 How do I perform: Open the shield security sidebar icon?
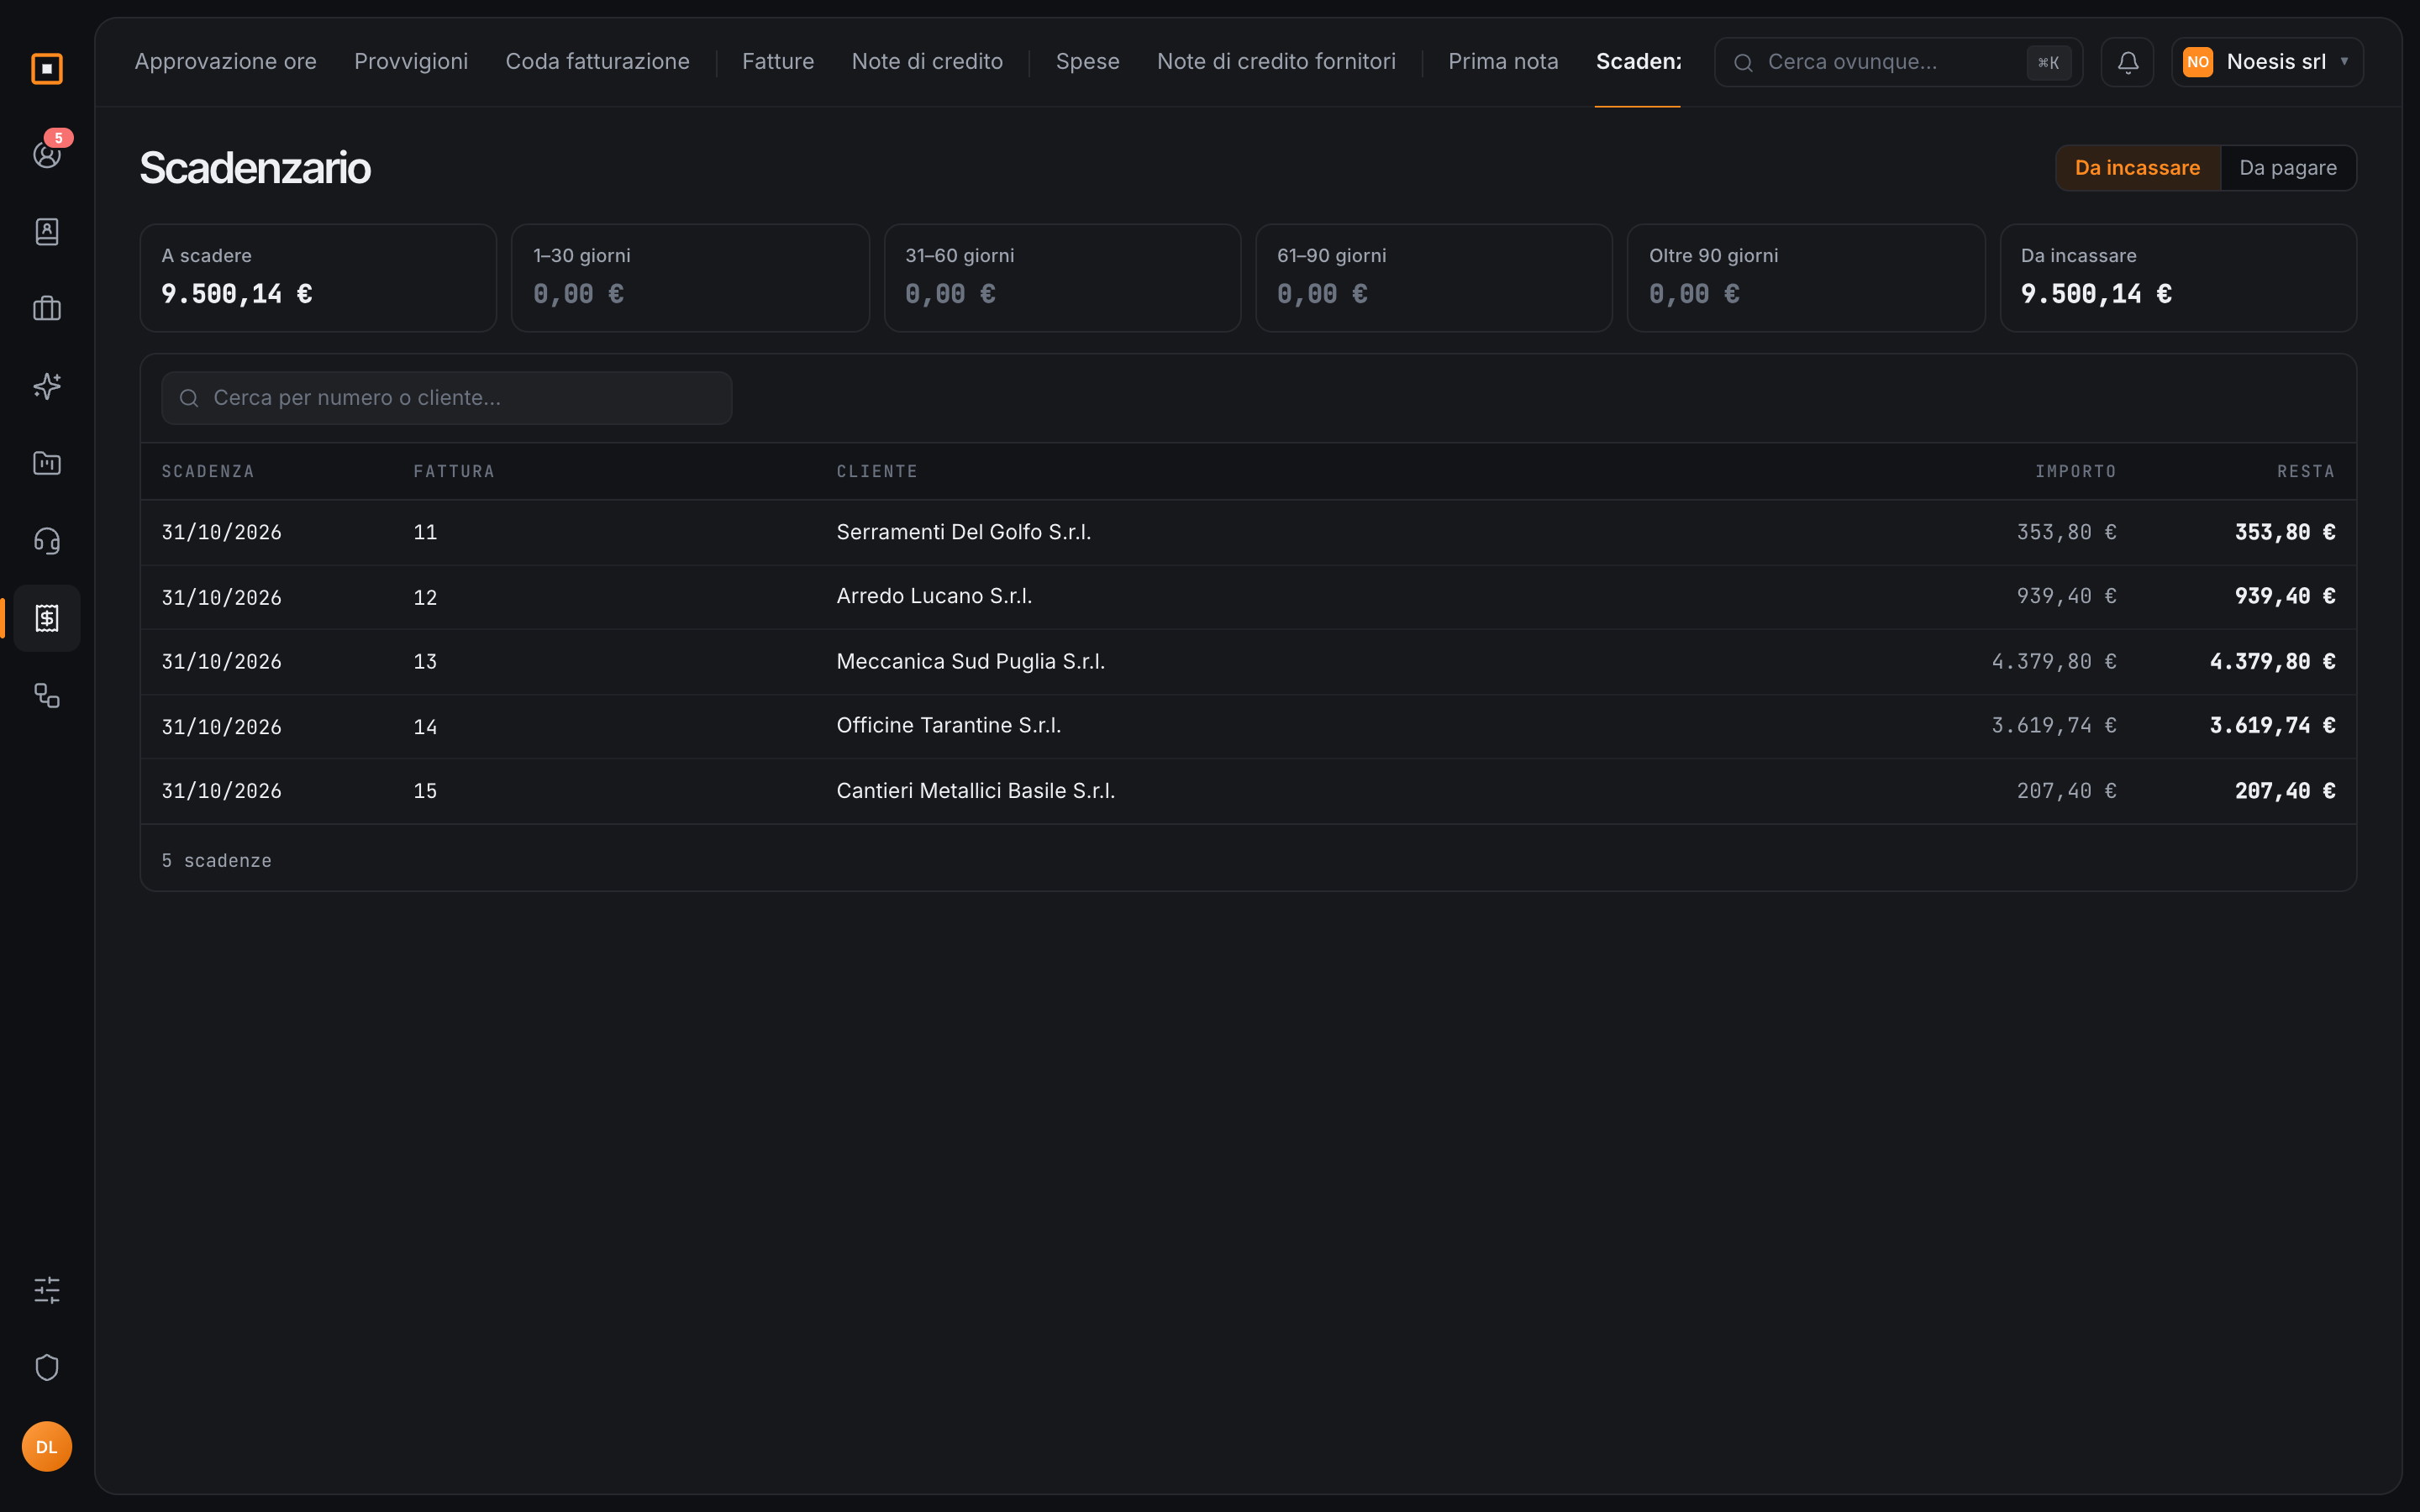click(47, 1367)
